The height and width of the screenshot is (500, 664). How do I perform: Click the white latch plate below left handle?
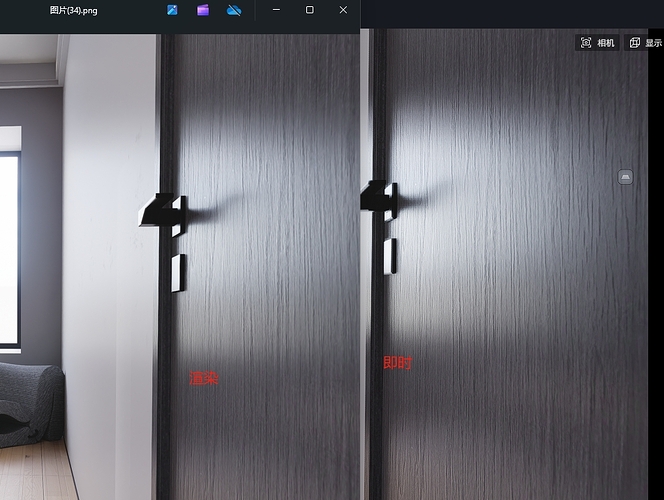(178, 272)
